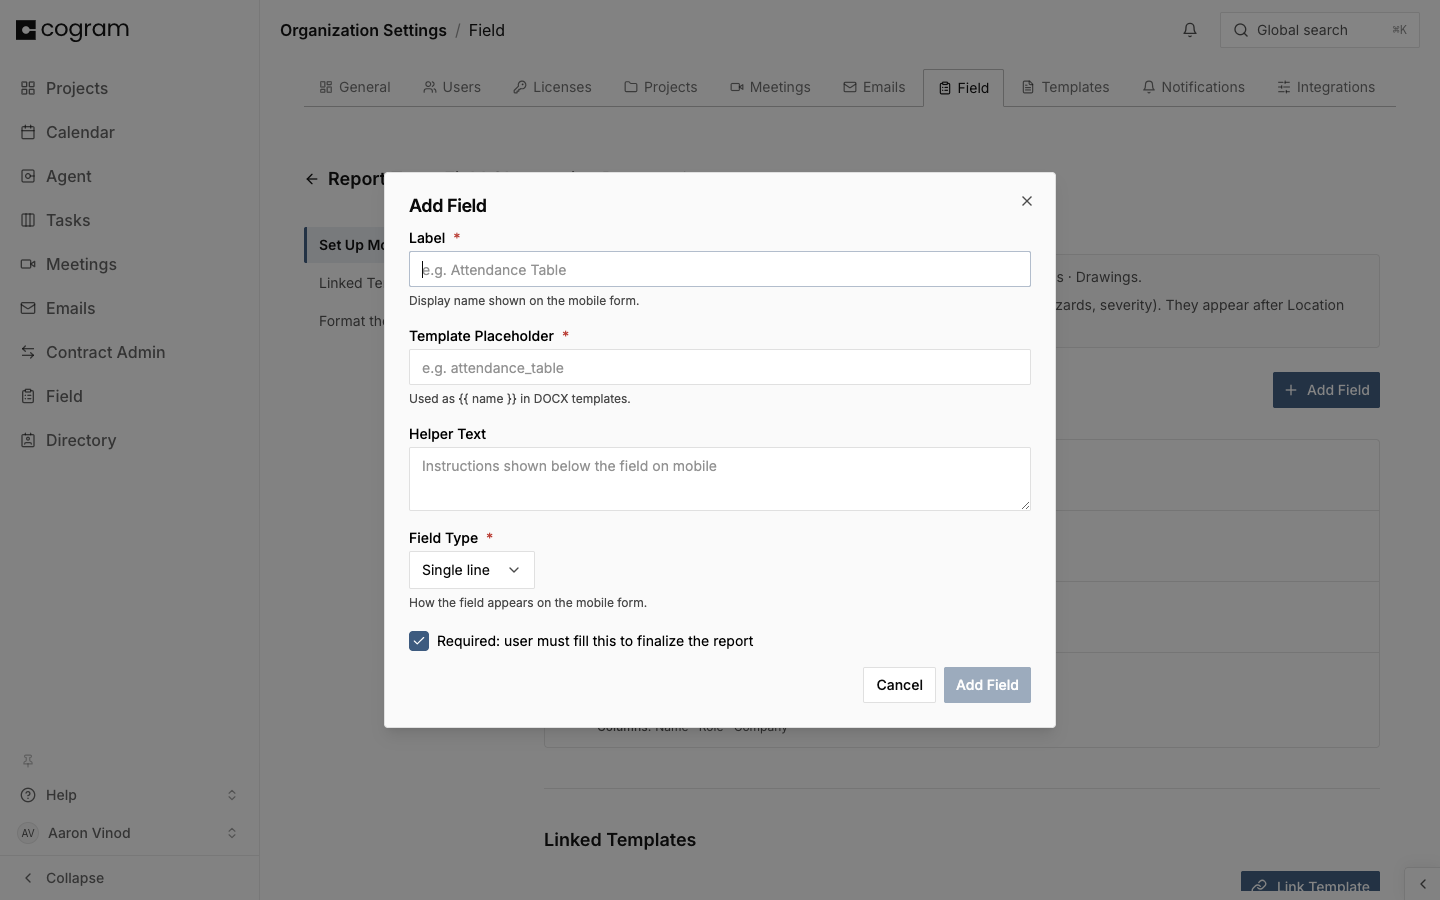Close the Add Field dialog
The image size is (1440, 900).
[1027, 201]
